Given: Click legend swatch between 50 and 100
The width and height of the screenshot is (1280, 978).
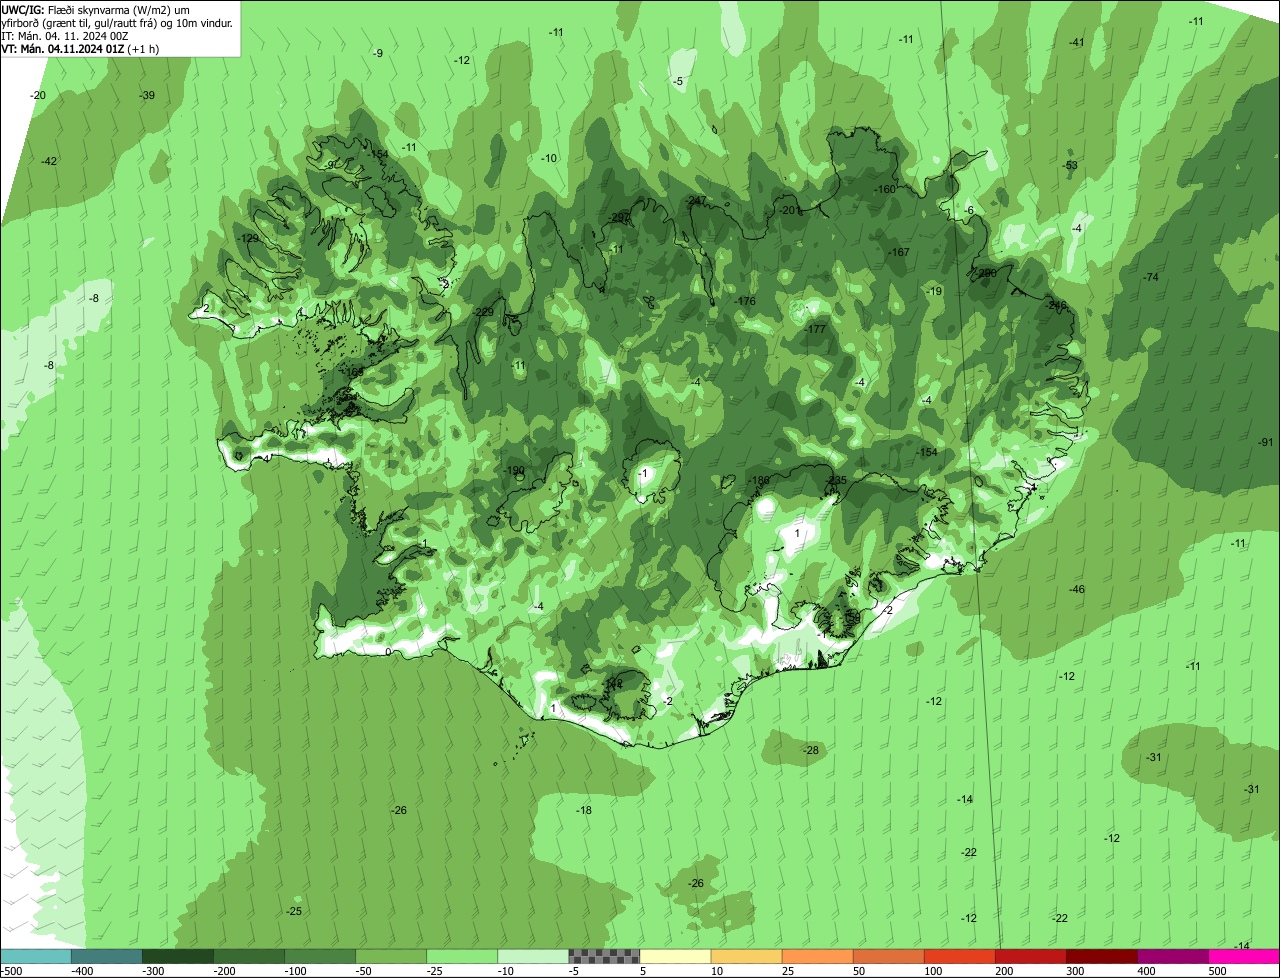Looking at the screenshot, I should 888,956.
